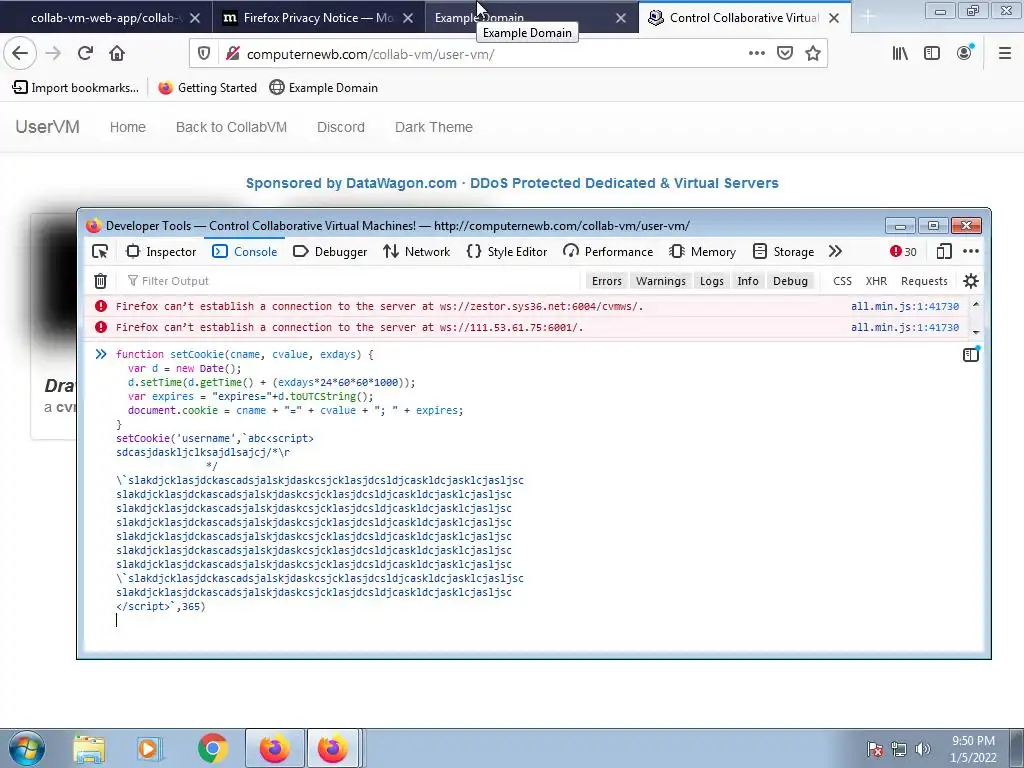The width and height of the screenshot is (1024, 768).
Task: Open the DataWagon sponsor link
Action: [512, 184]
